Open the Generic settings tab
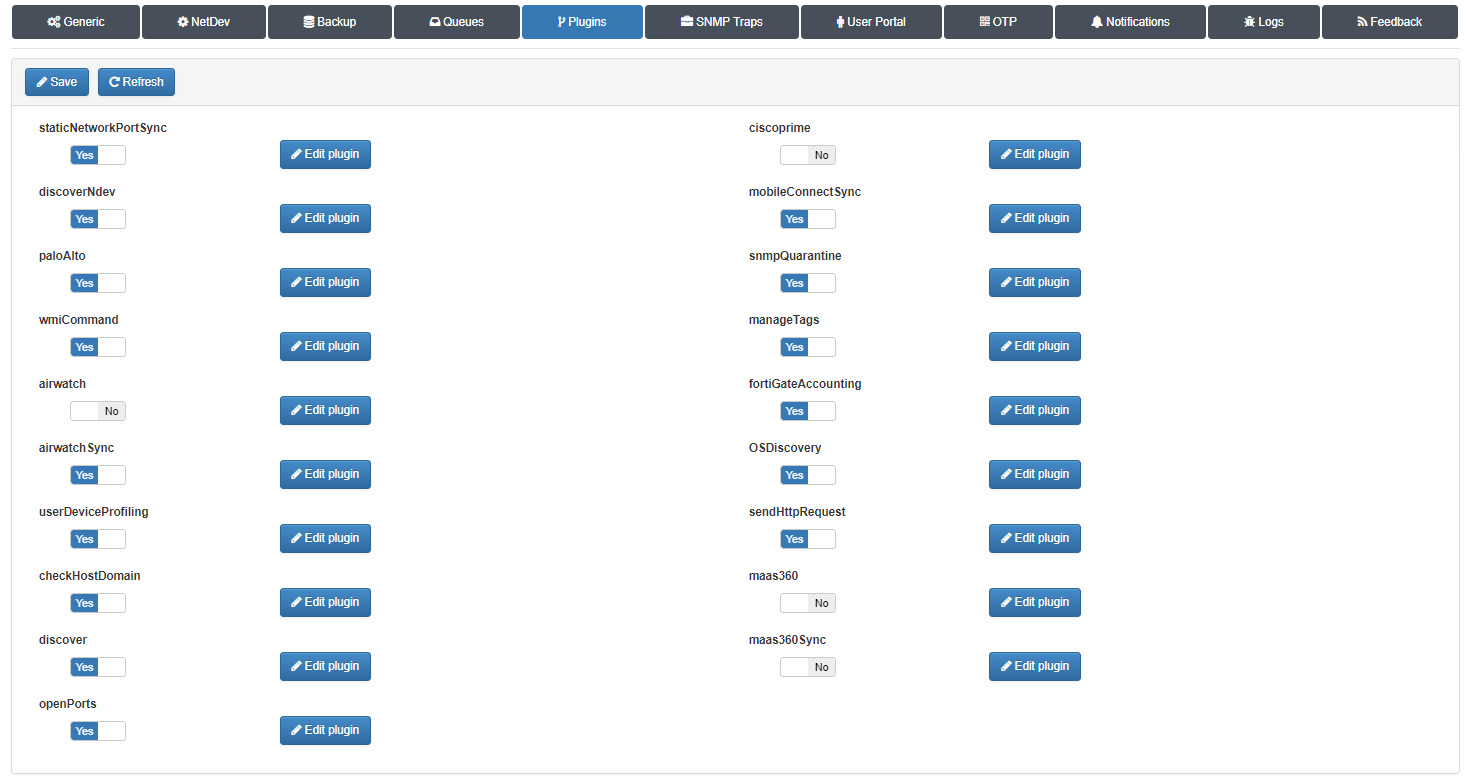 75,22
